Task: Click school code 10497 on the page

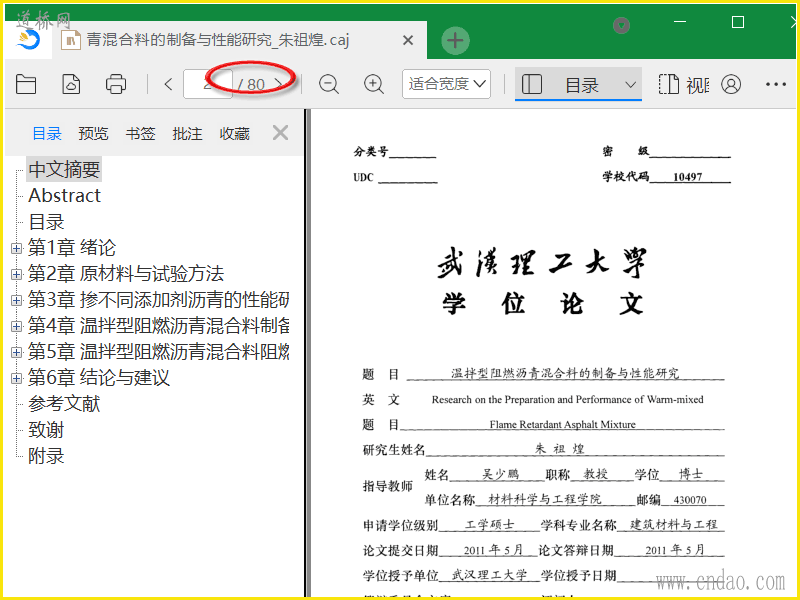Action: (x=687, y=177)
